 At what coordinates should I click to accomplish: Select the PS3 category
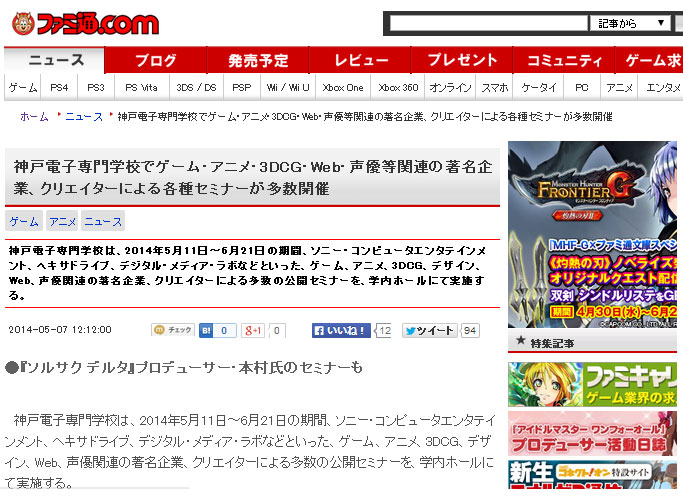(x=96, y=88)
